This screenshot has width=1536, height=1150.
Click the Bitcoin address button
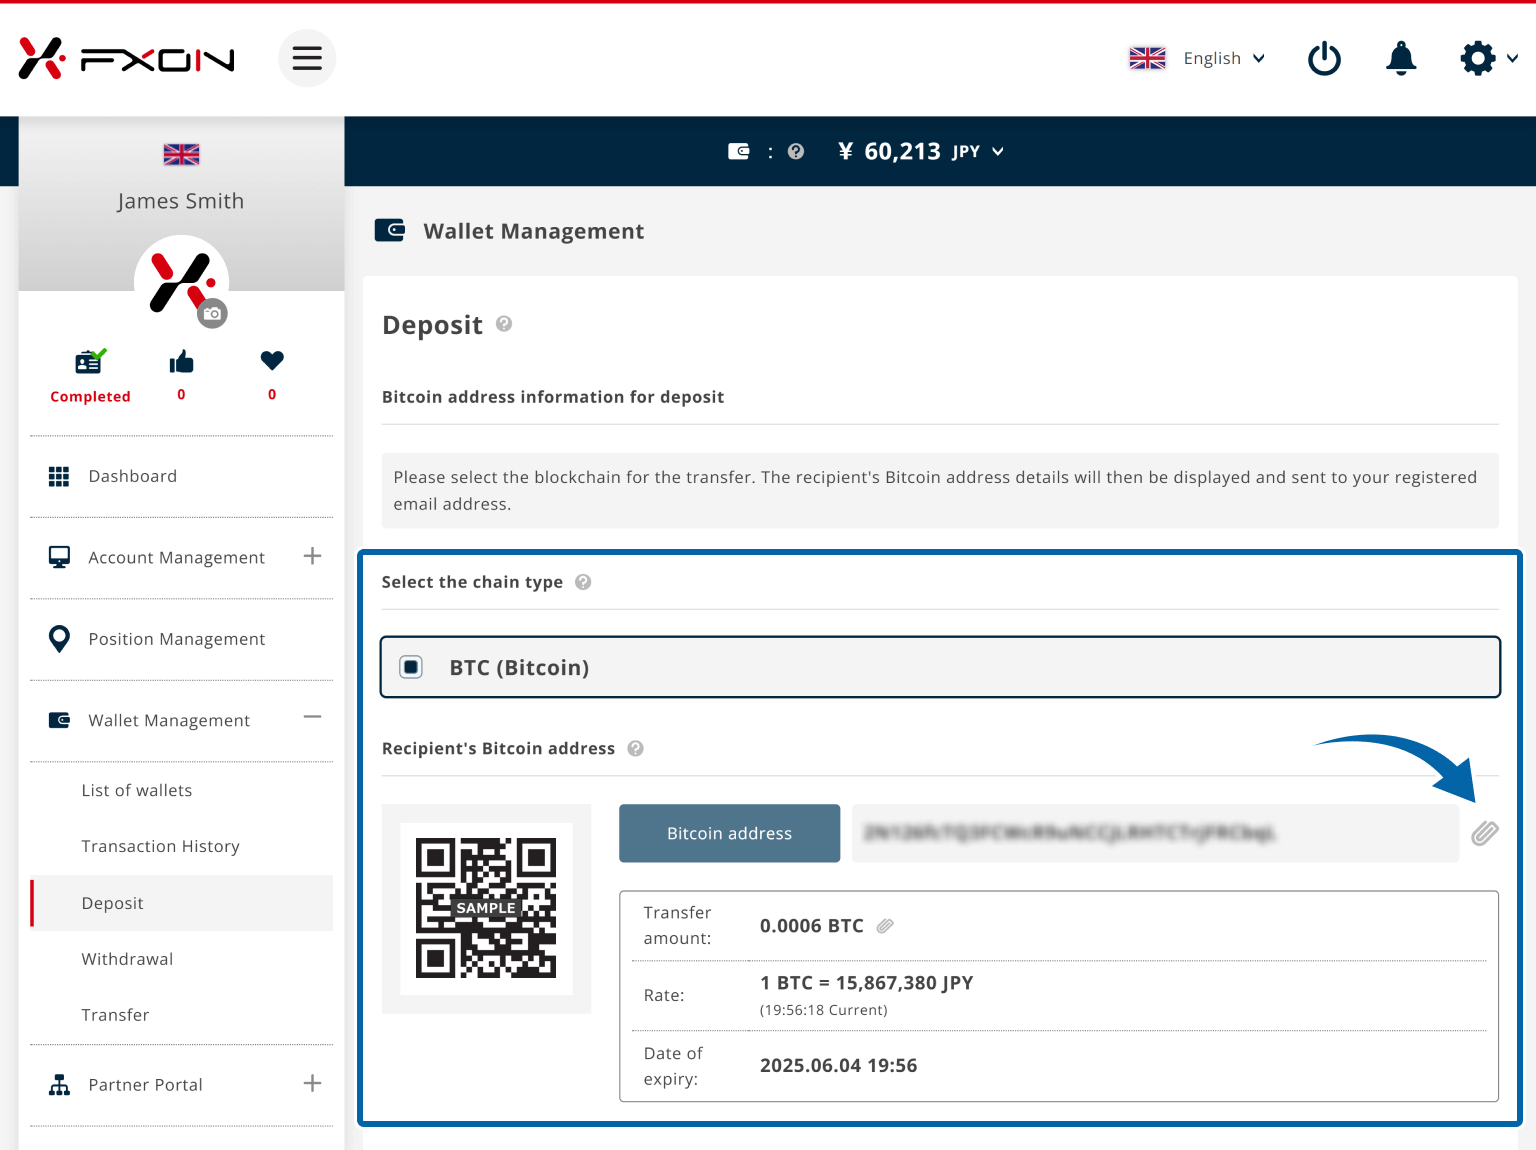tap(730, 833)
